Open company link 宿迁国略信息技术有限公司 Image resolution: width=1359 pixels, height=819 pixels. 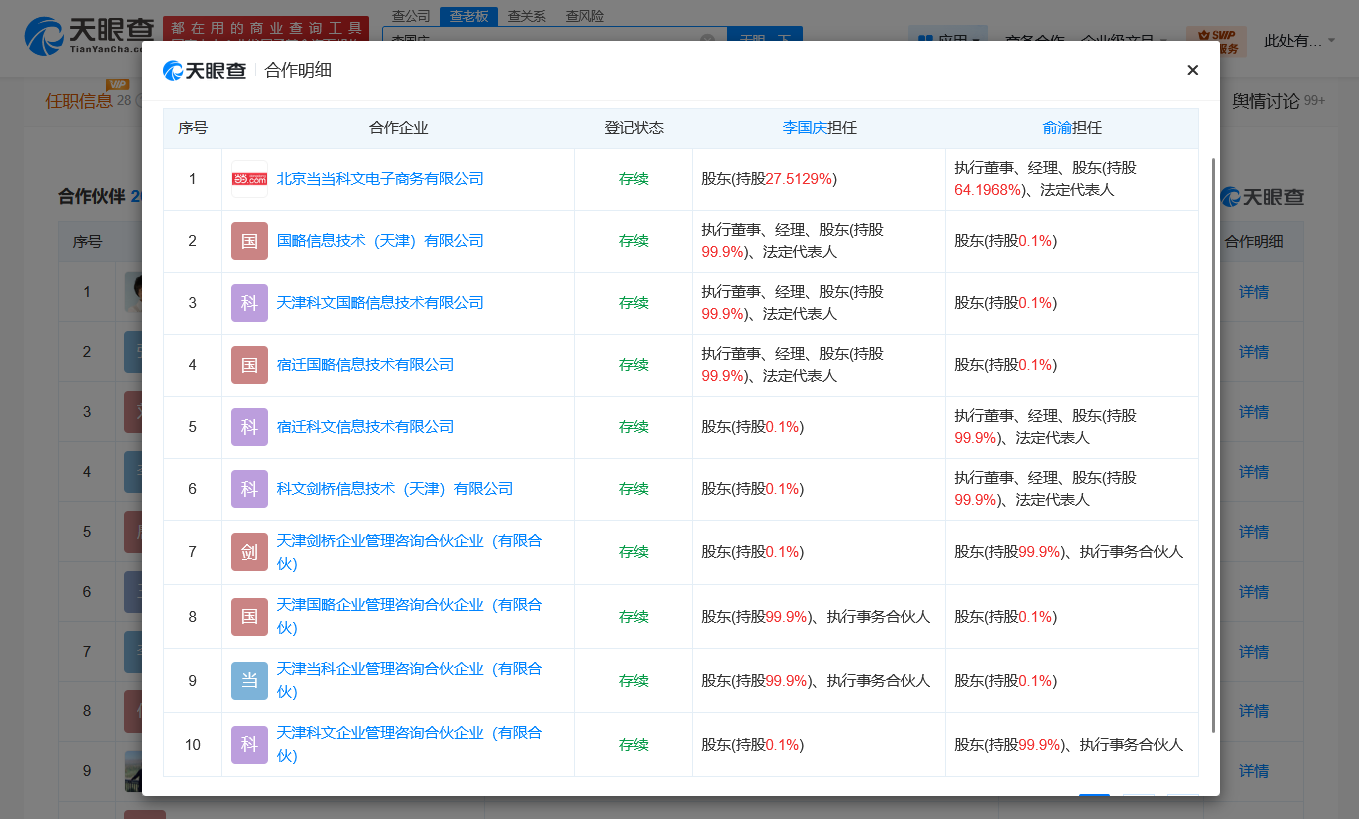tap(365, 365)
